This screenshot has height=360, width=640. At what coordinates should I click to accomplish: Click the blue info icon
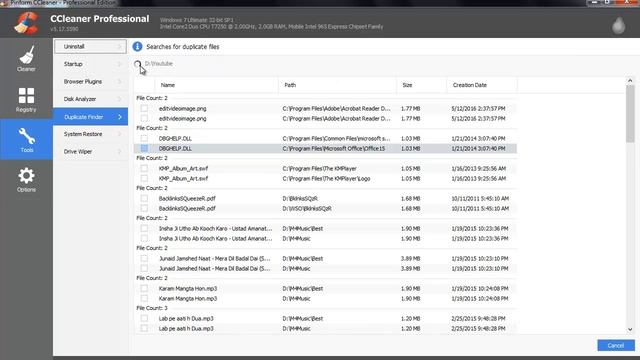(x=137, y=47)
